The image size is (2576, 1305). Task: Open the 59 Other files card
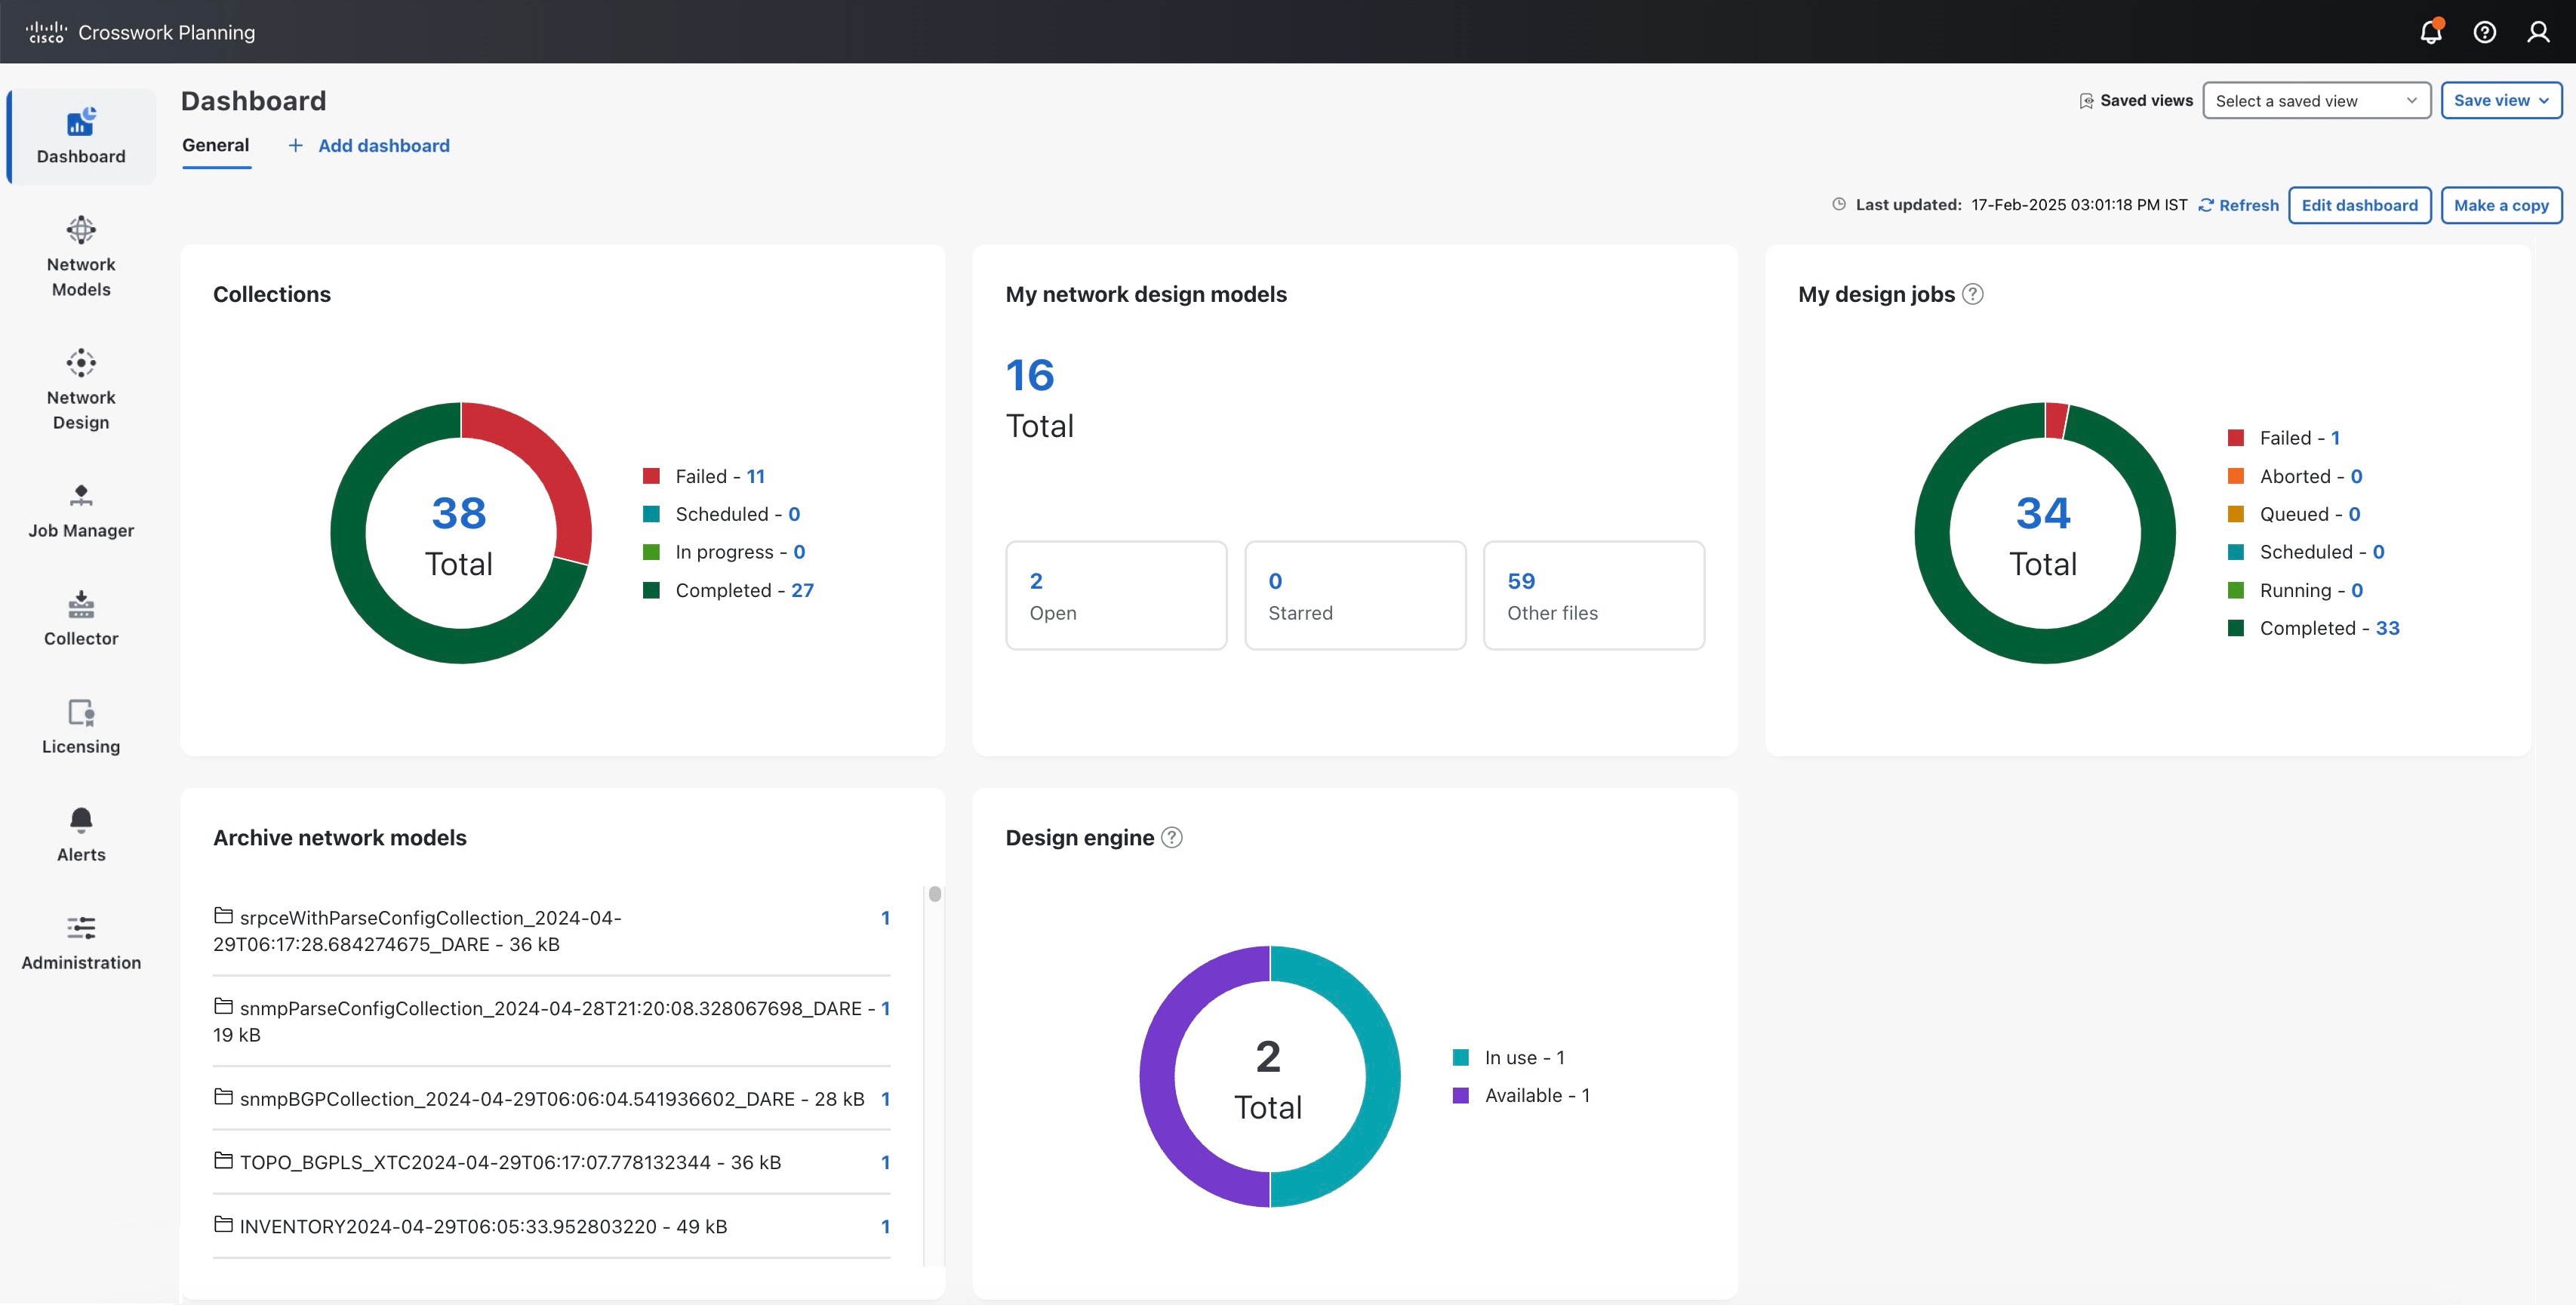(x=1594, y=595)
